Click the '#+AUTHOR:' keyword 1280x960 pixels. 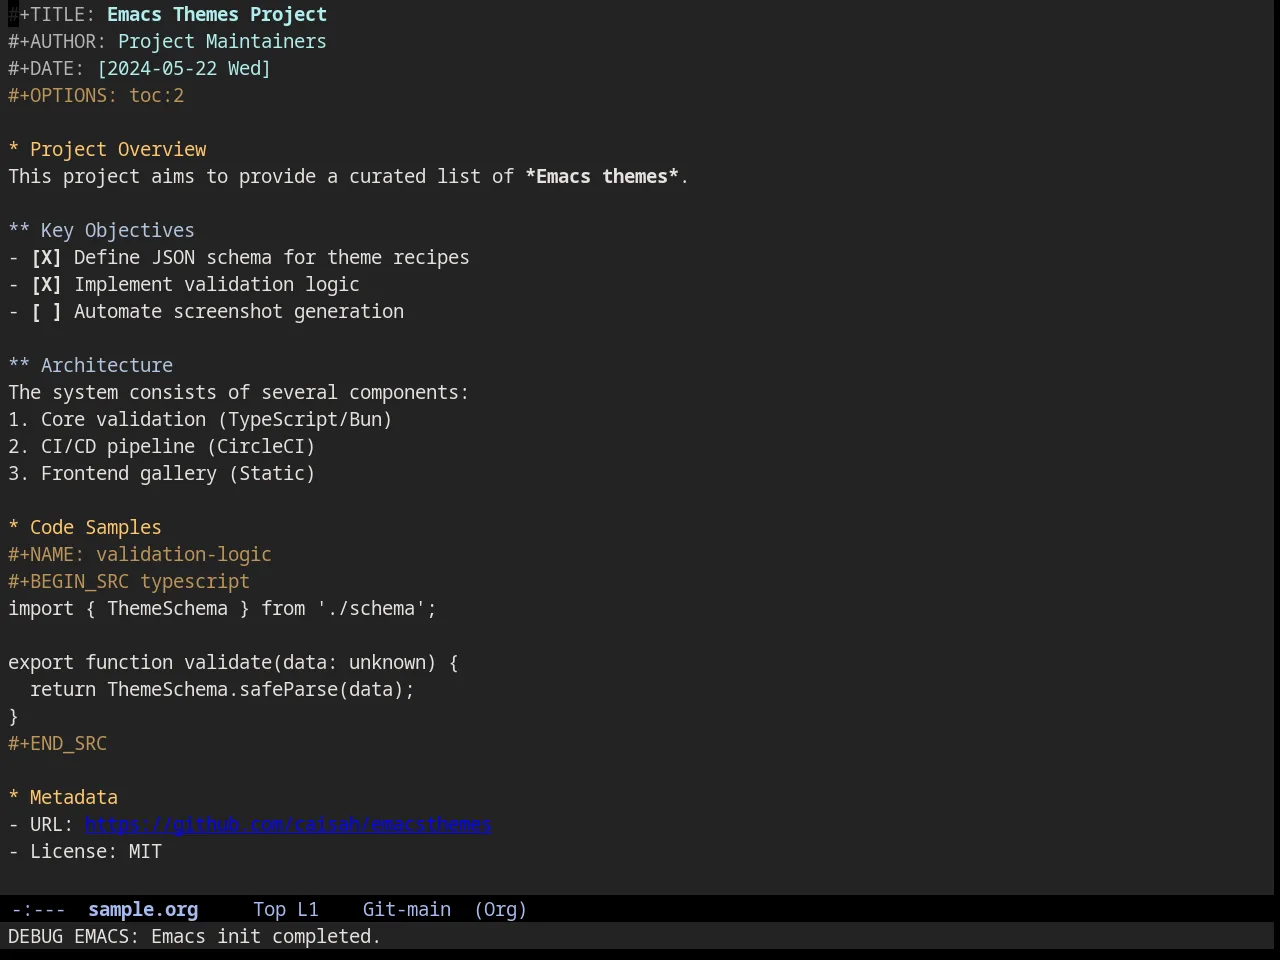pyautogui.click(x=57, y=42)
